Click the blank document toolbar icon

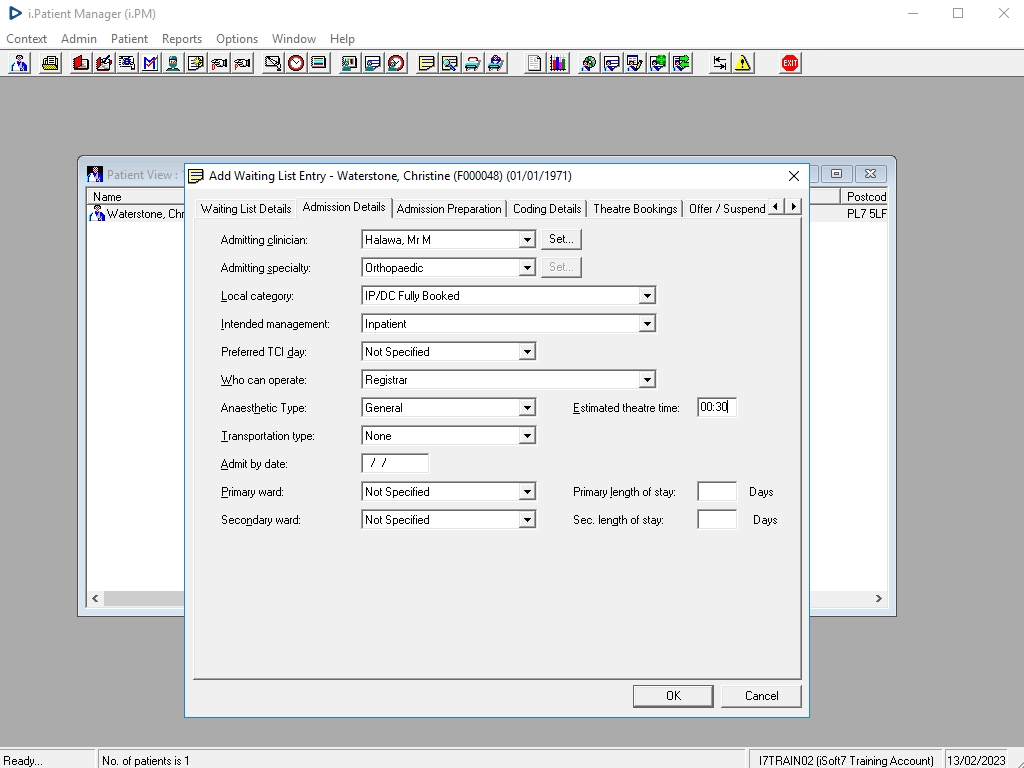tap(534, 63)
